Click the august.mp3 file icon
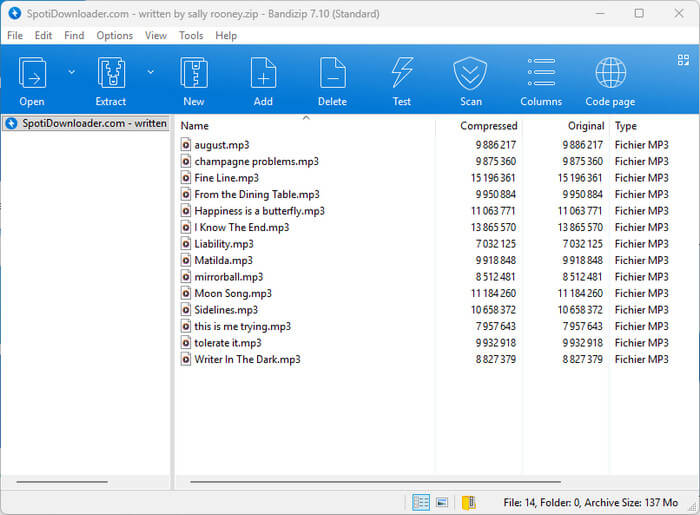This screenshot has width=700, height=515. pos(186,145)
